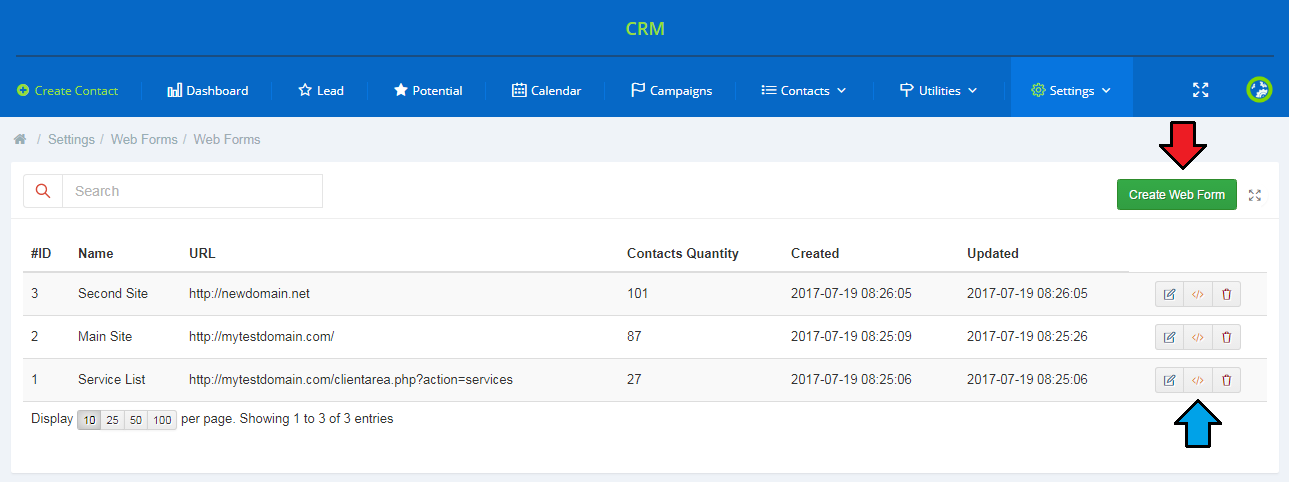The width and height of the screenshot is (1289, 482).
Task: Select the Main Site name cell
Action: coord(105,337)
